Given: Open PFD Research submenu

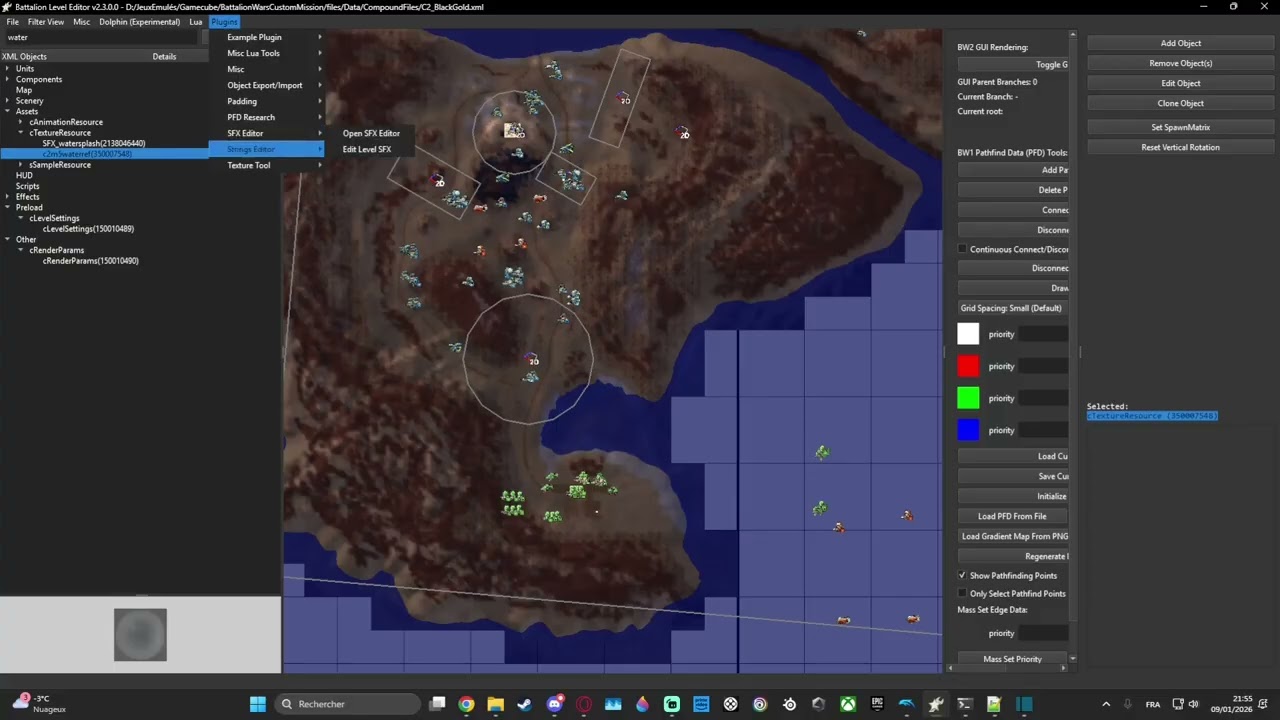Looking at the screenshot, I should (x=267, y=117).
